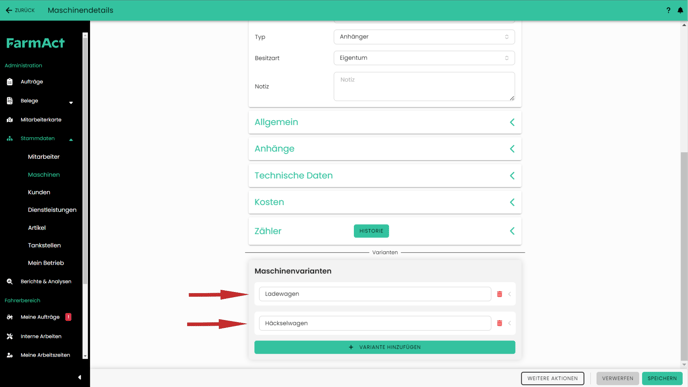Delete the Häckselwagen variant with trash icon
Image resolution: width=688 pixels, height=387 pixels.
(x=499, y=323)
